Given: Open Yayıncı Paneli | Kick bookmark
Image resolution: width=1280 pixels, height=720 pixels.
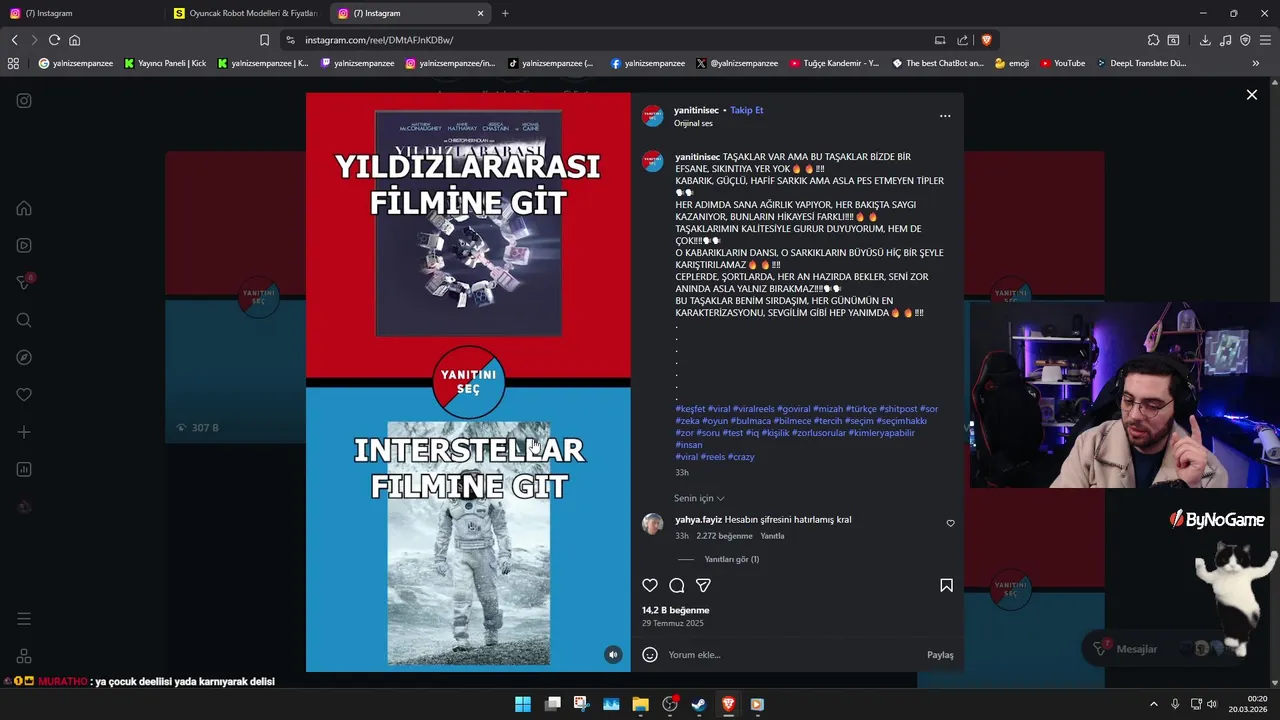Looking at the screenshot, I should tap(165, 63).
